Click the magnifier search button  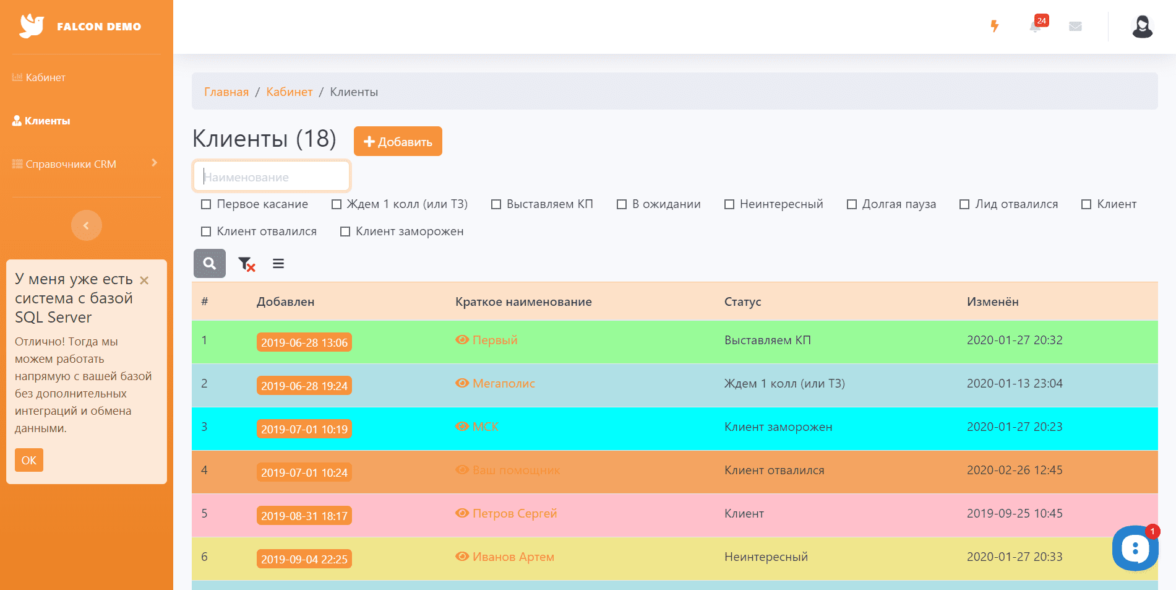(209, 264)
